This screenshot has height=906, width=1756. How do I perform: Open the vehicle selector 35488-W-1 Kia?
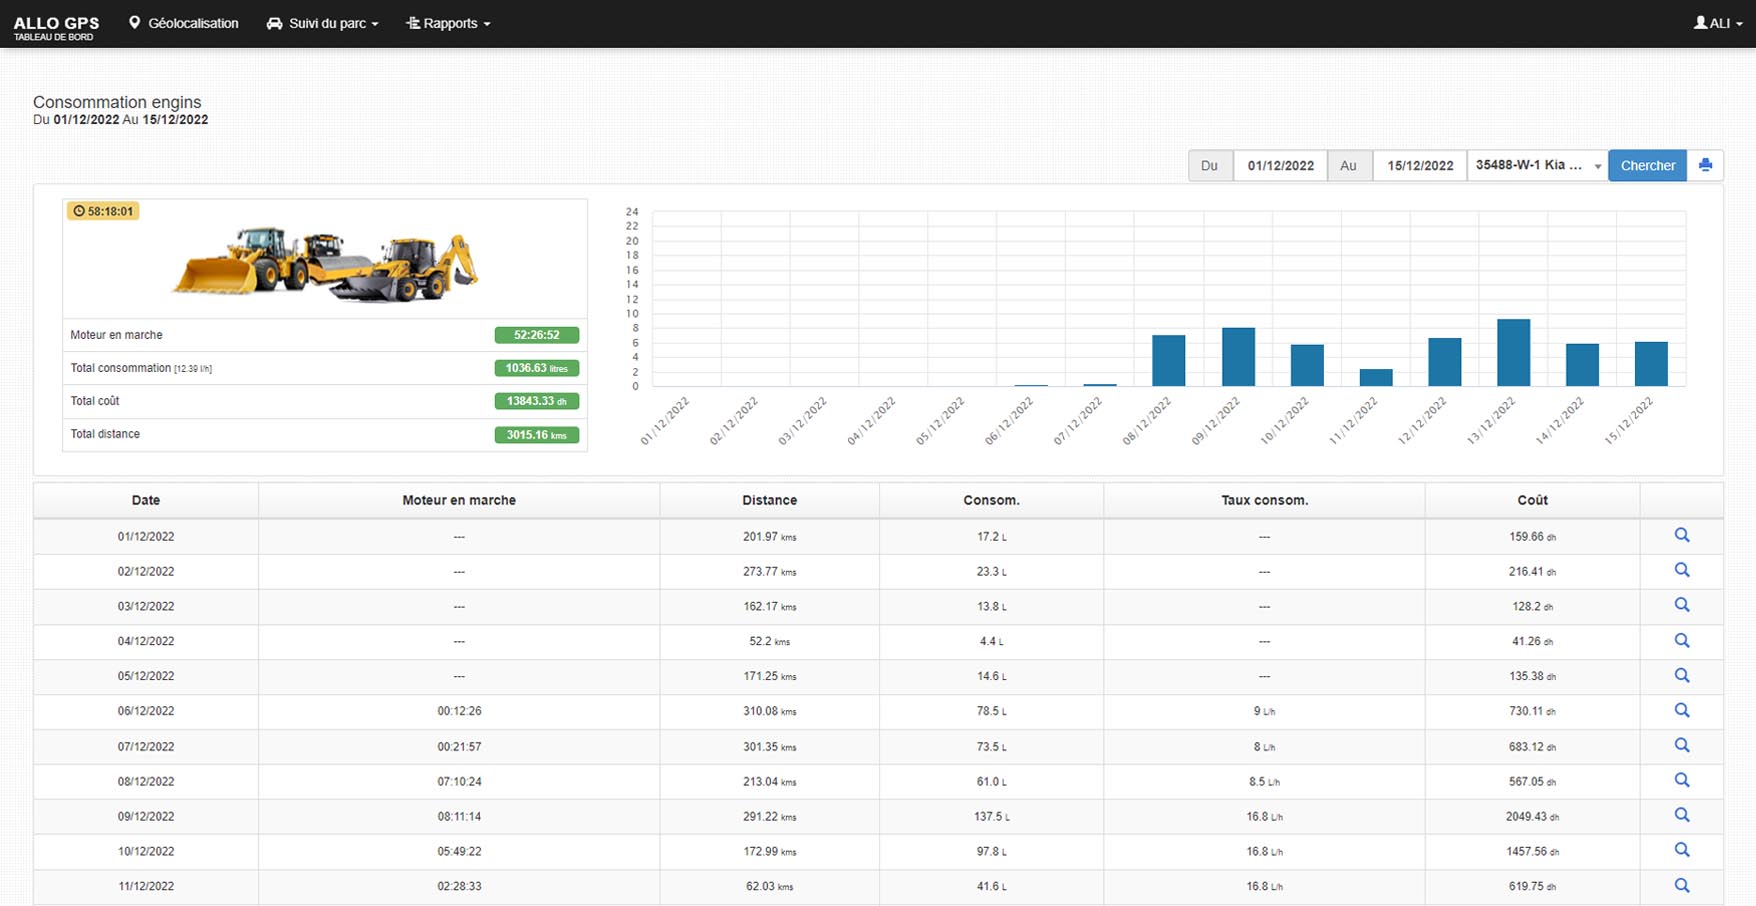(1537, 165)
